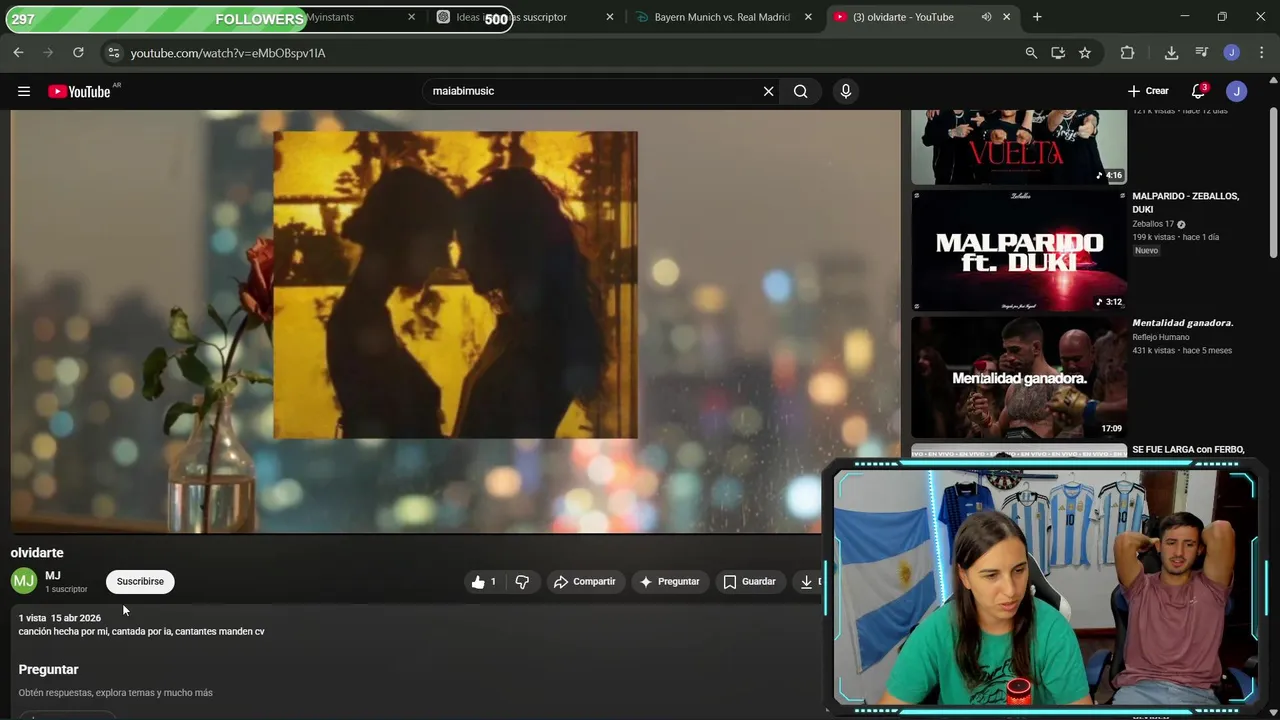Open the MALPARIDO ft. DUKI thumbnail

[x=1019, y=250]
